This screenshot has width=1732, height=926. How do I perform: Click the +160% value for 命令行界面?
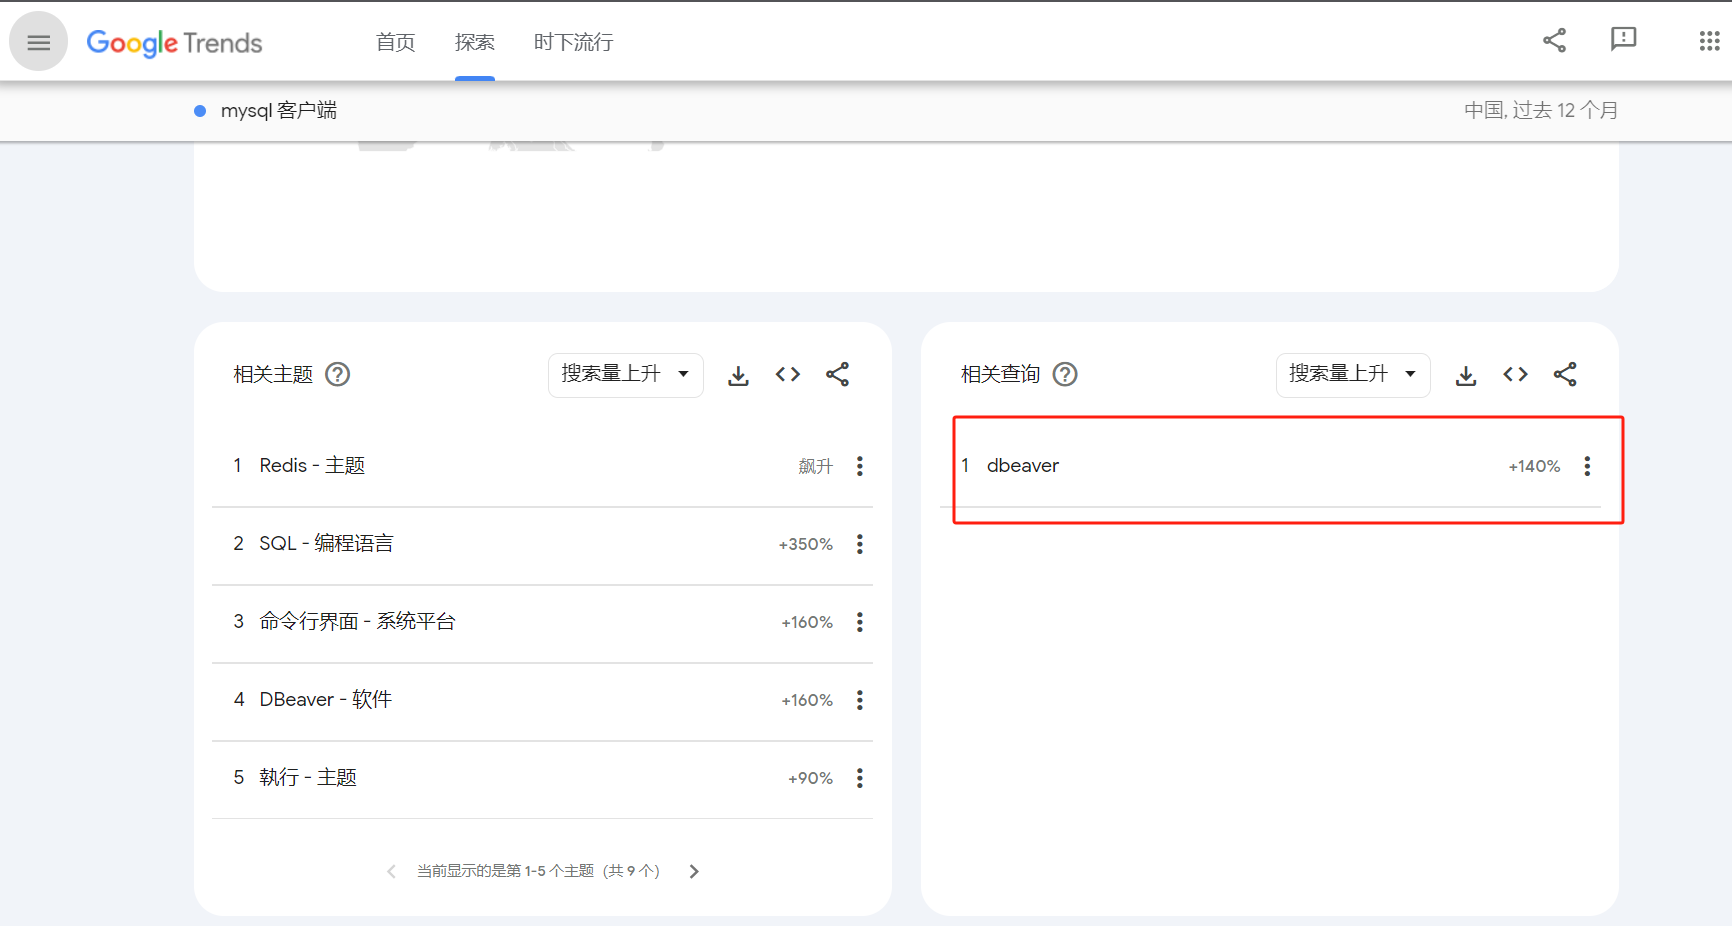click(x=807, y=622)
